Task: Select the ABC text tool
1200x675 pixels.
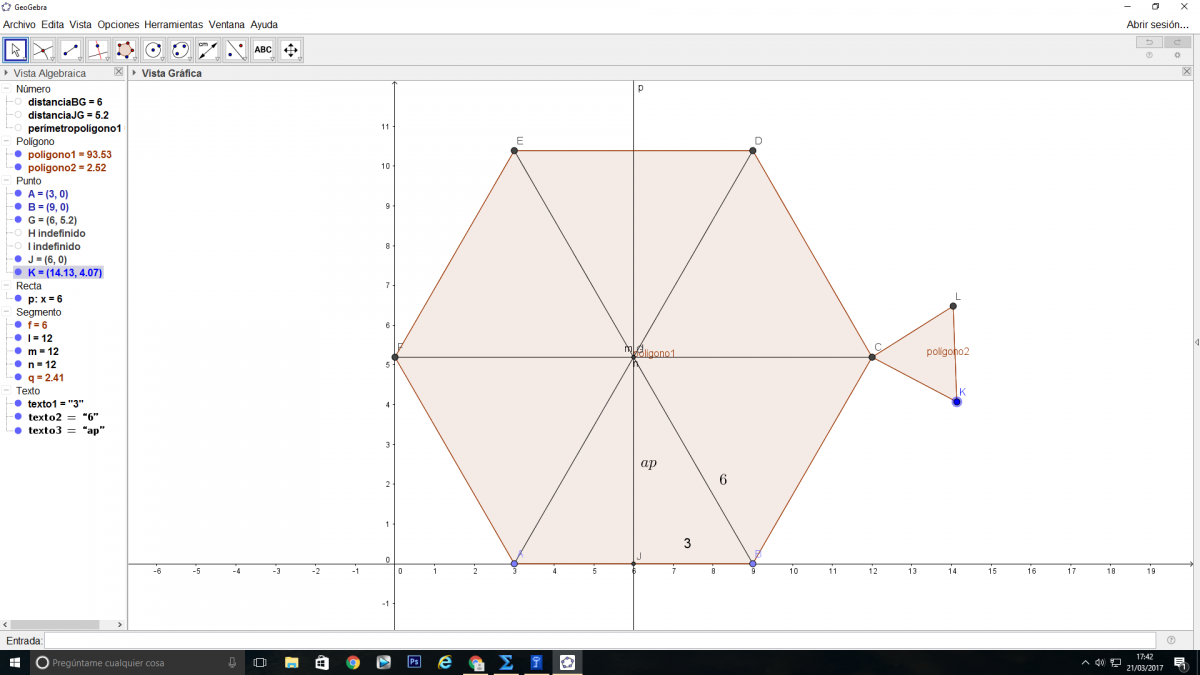Action: point(263,50)
